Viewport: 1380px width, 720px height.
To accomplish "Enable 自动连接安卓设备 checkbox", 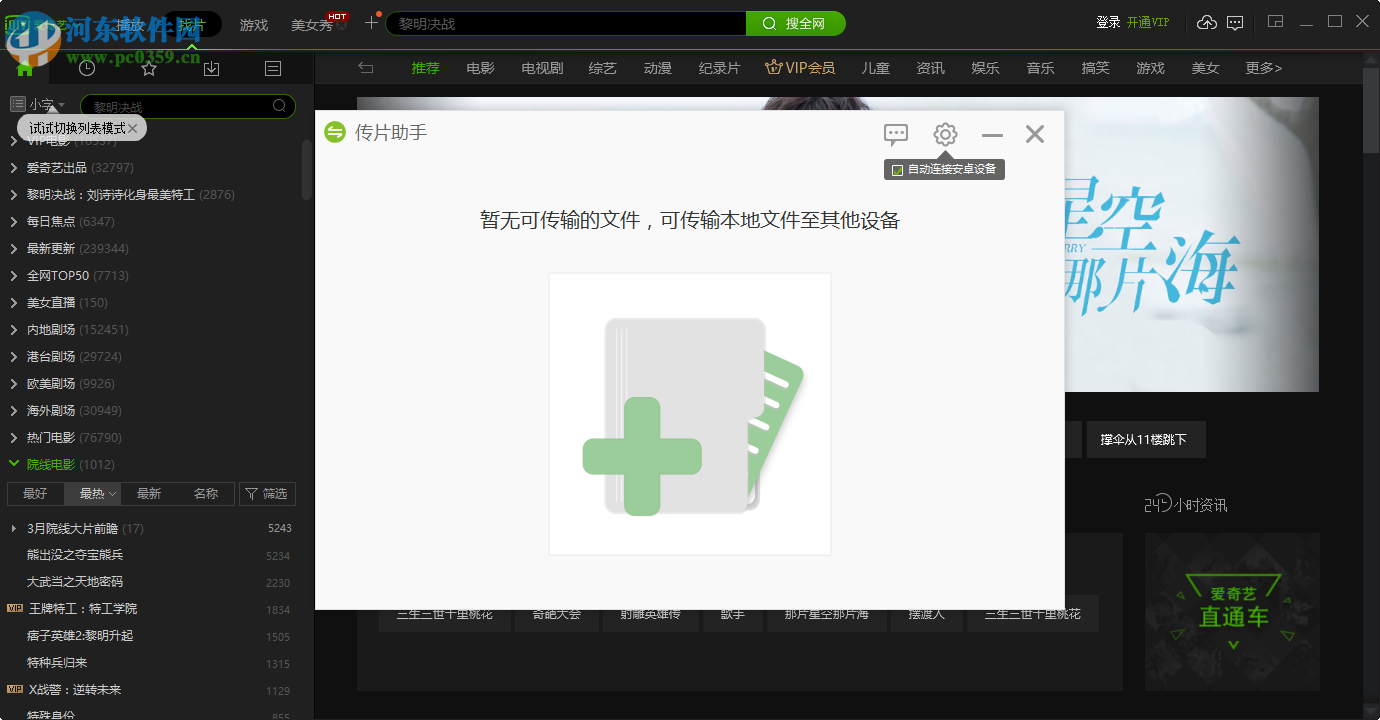I will [x=896, y=170].
